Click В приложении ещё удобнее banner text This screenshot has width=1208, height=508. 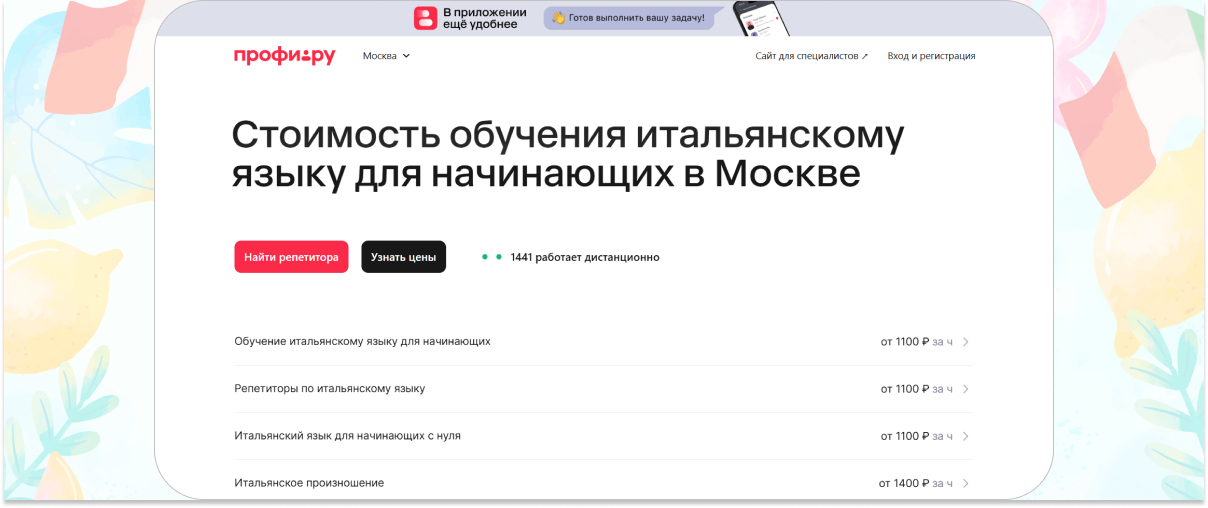click(x=484, y=18)
